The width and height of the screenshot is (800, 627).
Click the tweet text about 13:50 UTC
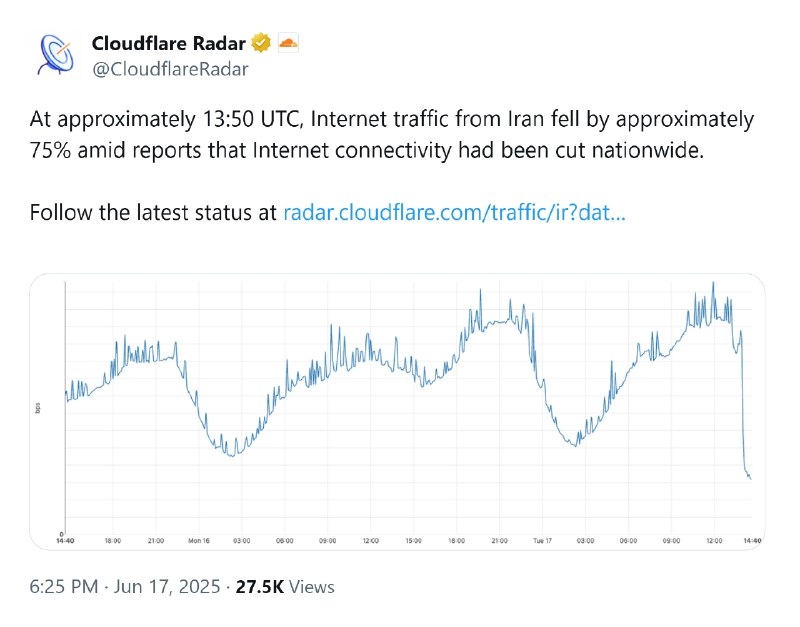click(391, 135)
